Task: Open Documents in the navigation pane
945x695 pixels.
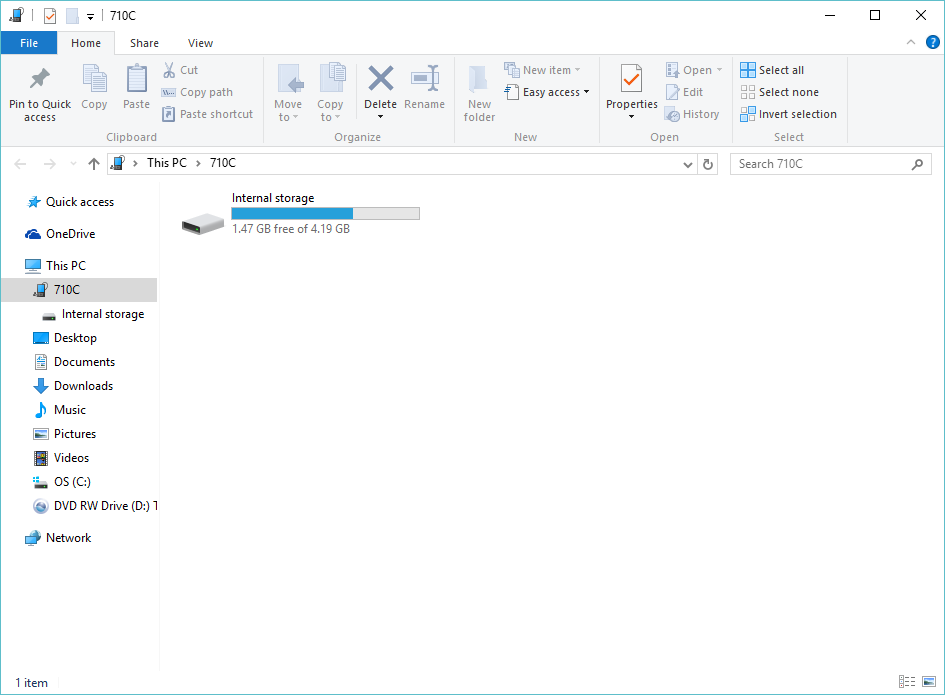Action: pyautogui.click(x=74, y=362)
